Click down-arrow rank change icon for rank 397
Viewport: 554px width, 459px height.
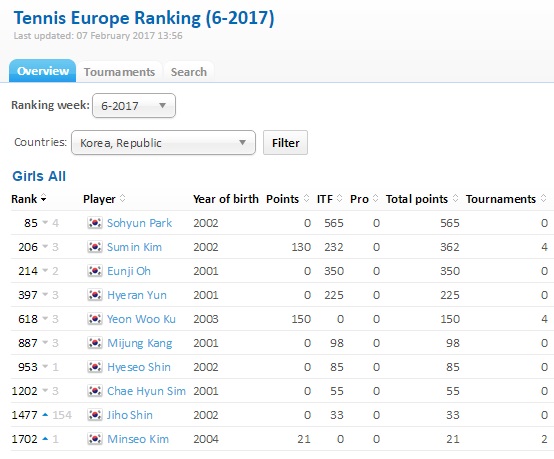[x=45, y=295]
